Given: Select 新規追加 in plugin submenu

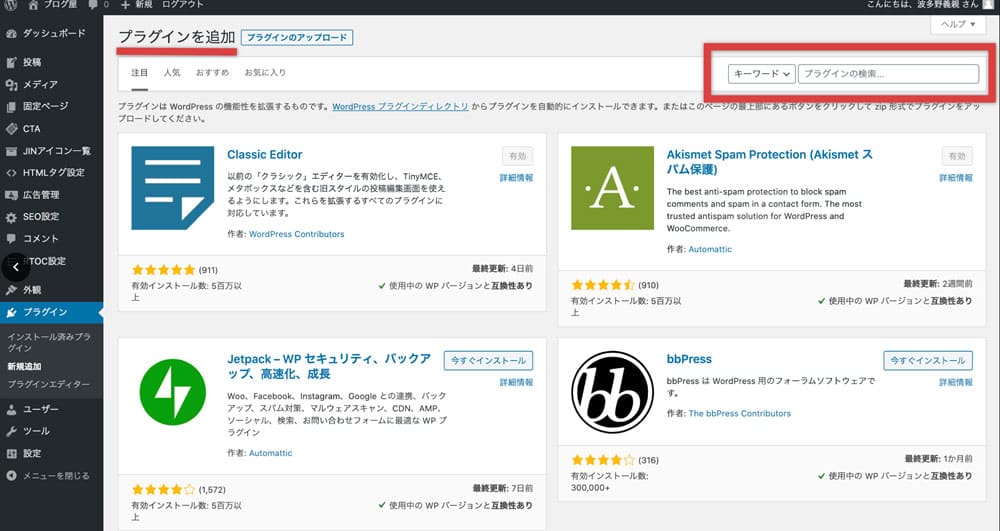Looking at the screenshot, I should coord(24,367).
